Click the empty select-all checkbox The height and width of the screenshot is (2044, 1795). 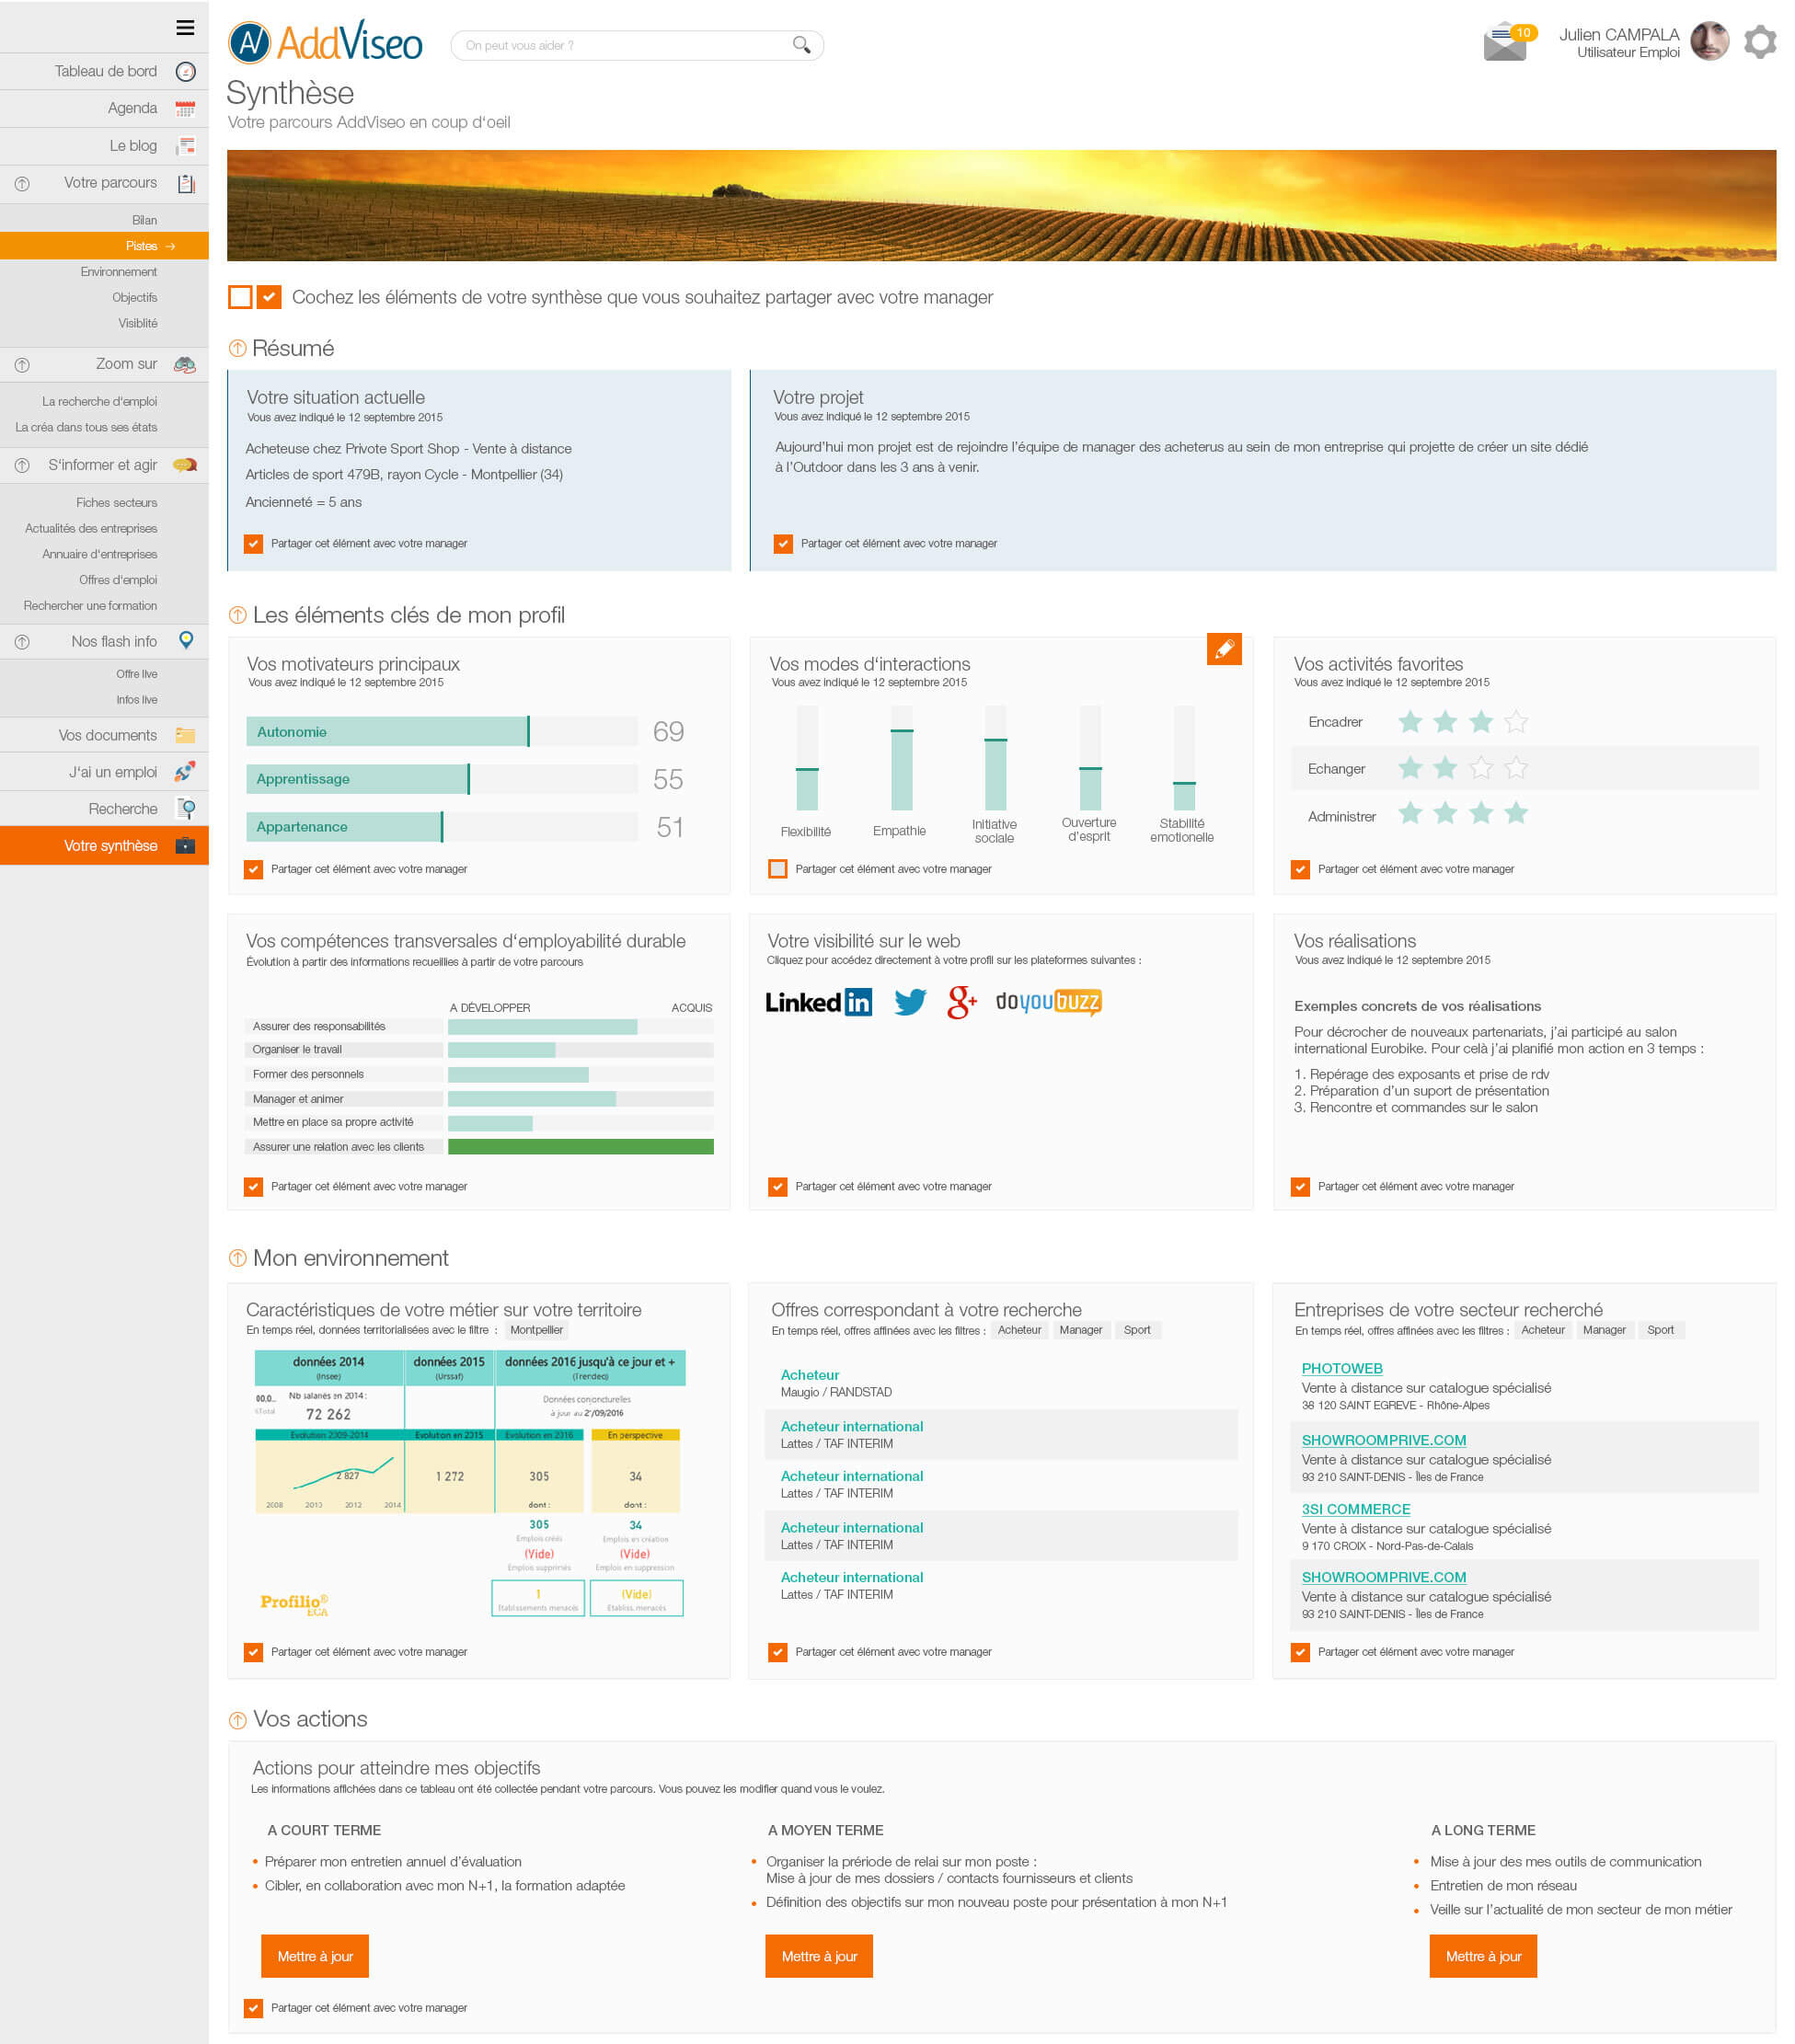(x=240, y=297)
